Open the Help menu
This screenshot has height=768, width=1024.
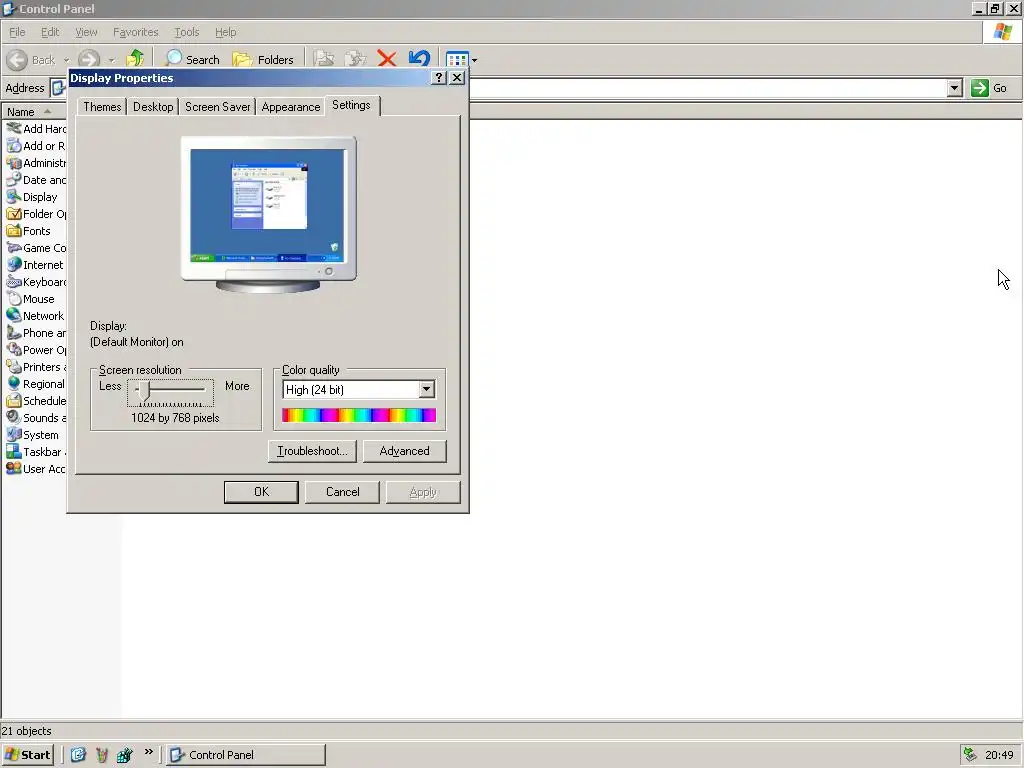click(225, 32)
